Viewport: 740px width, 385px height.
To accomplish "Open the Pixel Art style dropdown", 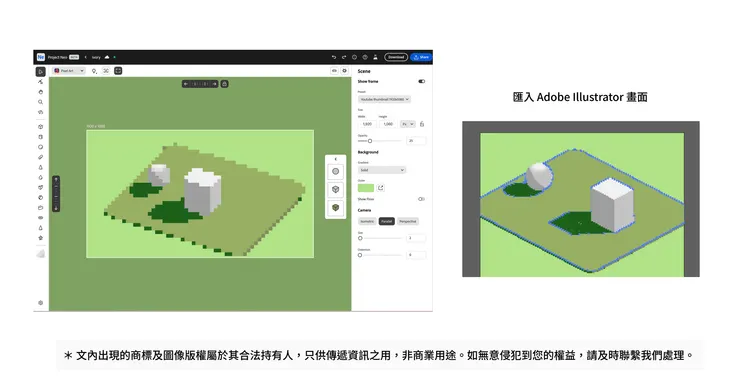I will 69,71.
